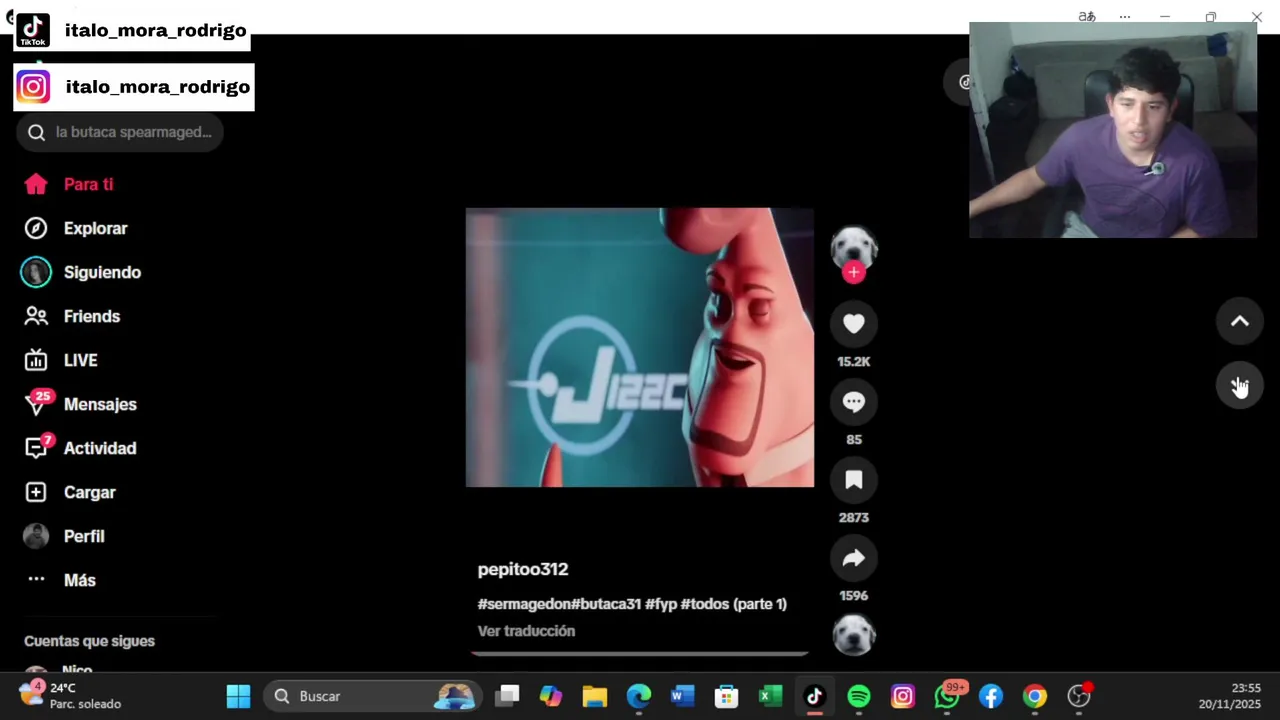Go to previous video with the up chevron
The height and width of the screenshot is (720, 1280).
coord(1240,321)
